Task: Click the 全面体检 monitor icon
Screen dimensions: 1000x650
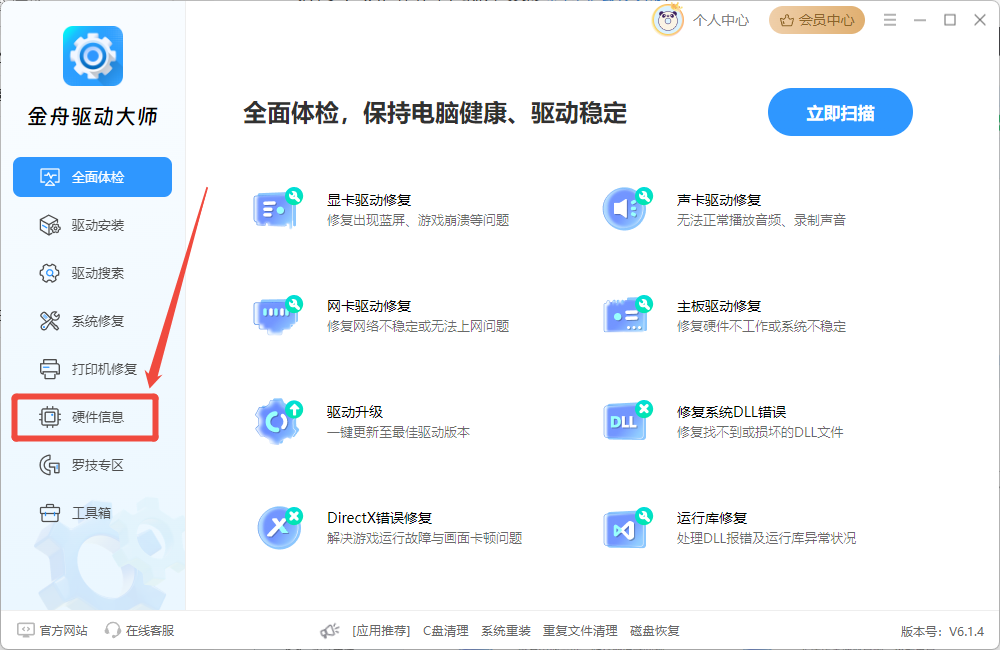Action: coord(50,177)
